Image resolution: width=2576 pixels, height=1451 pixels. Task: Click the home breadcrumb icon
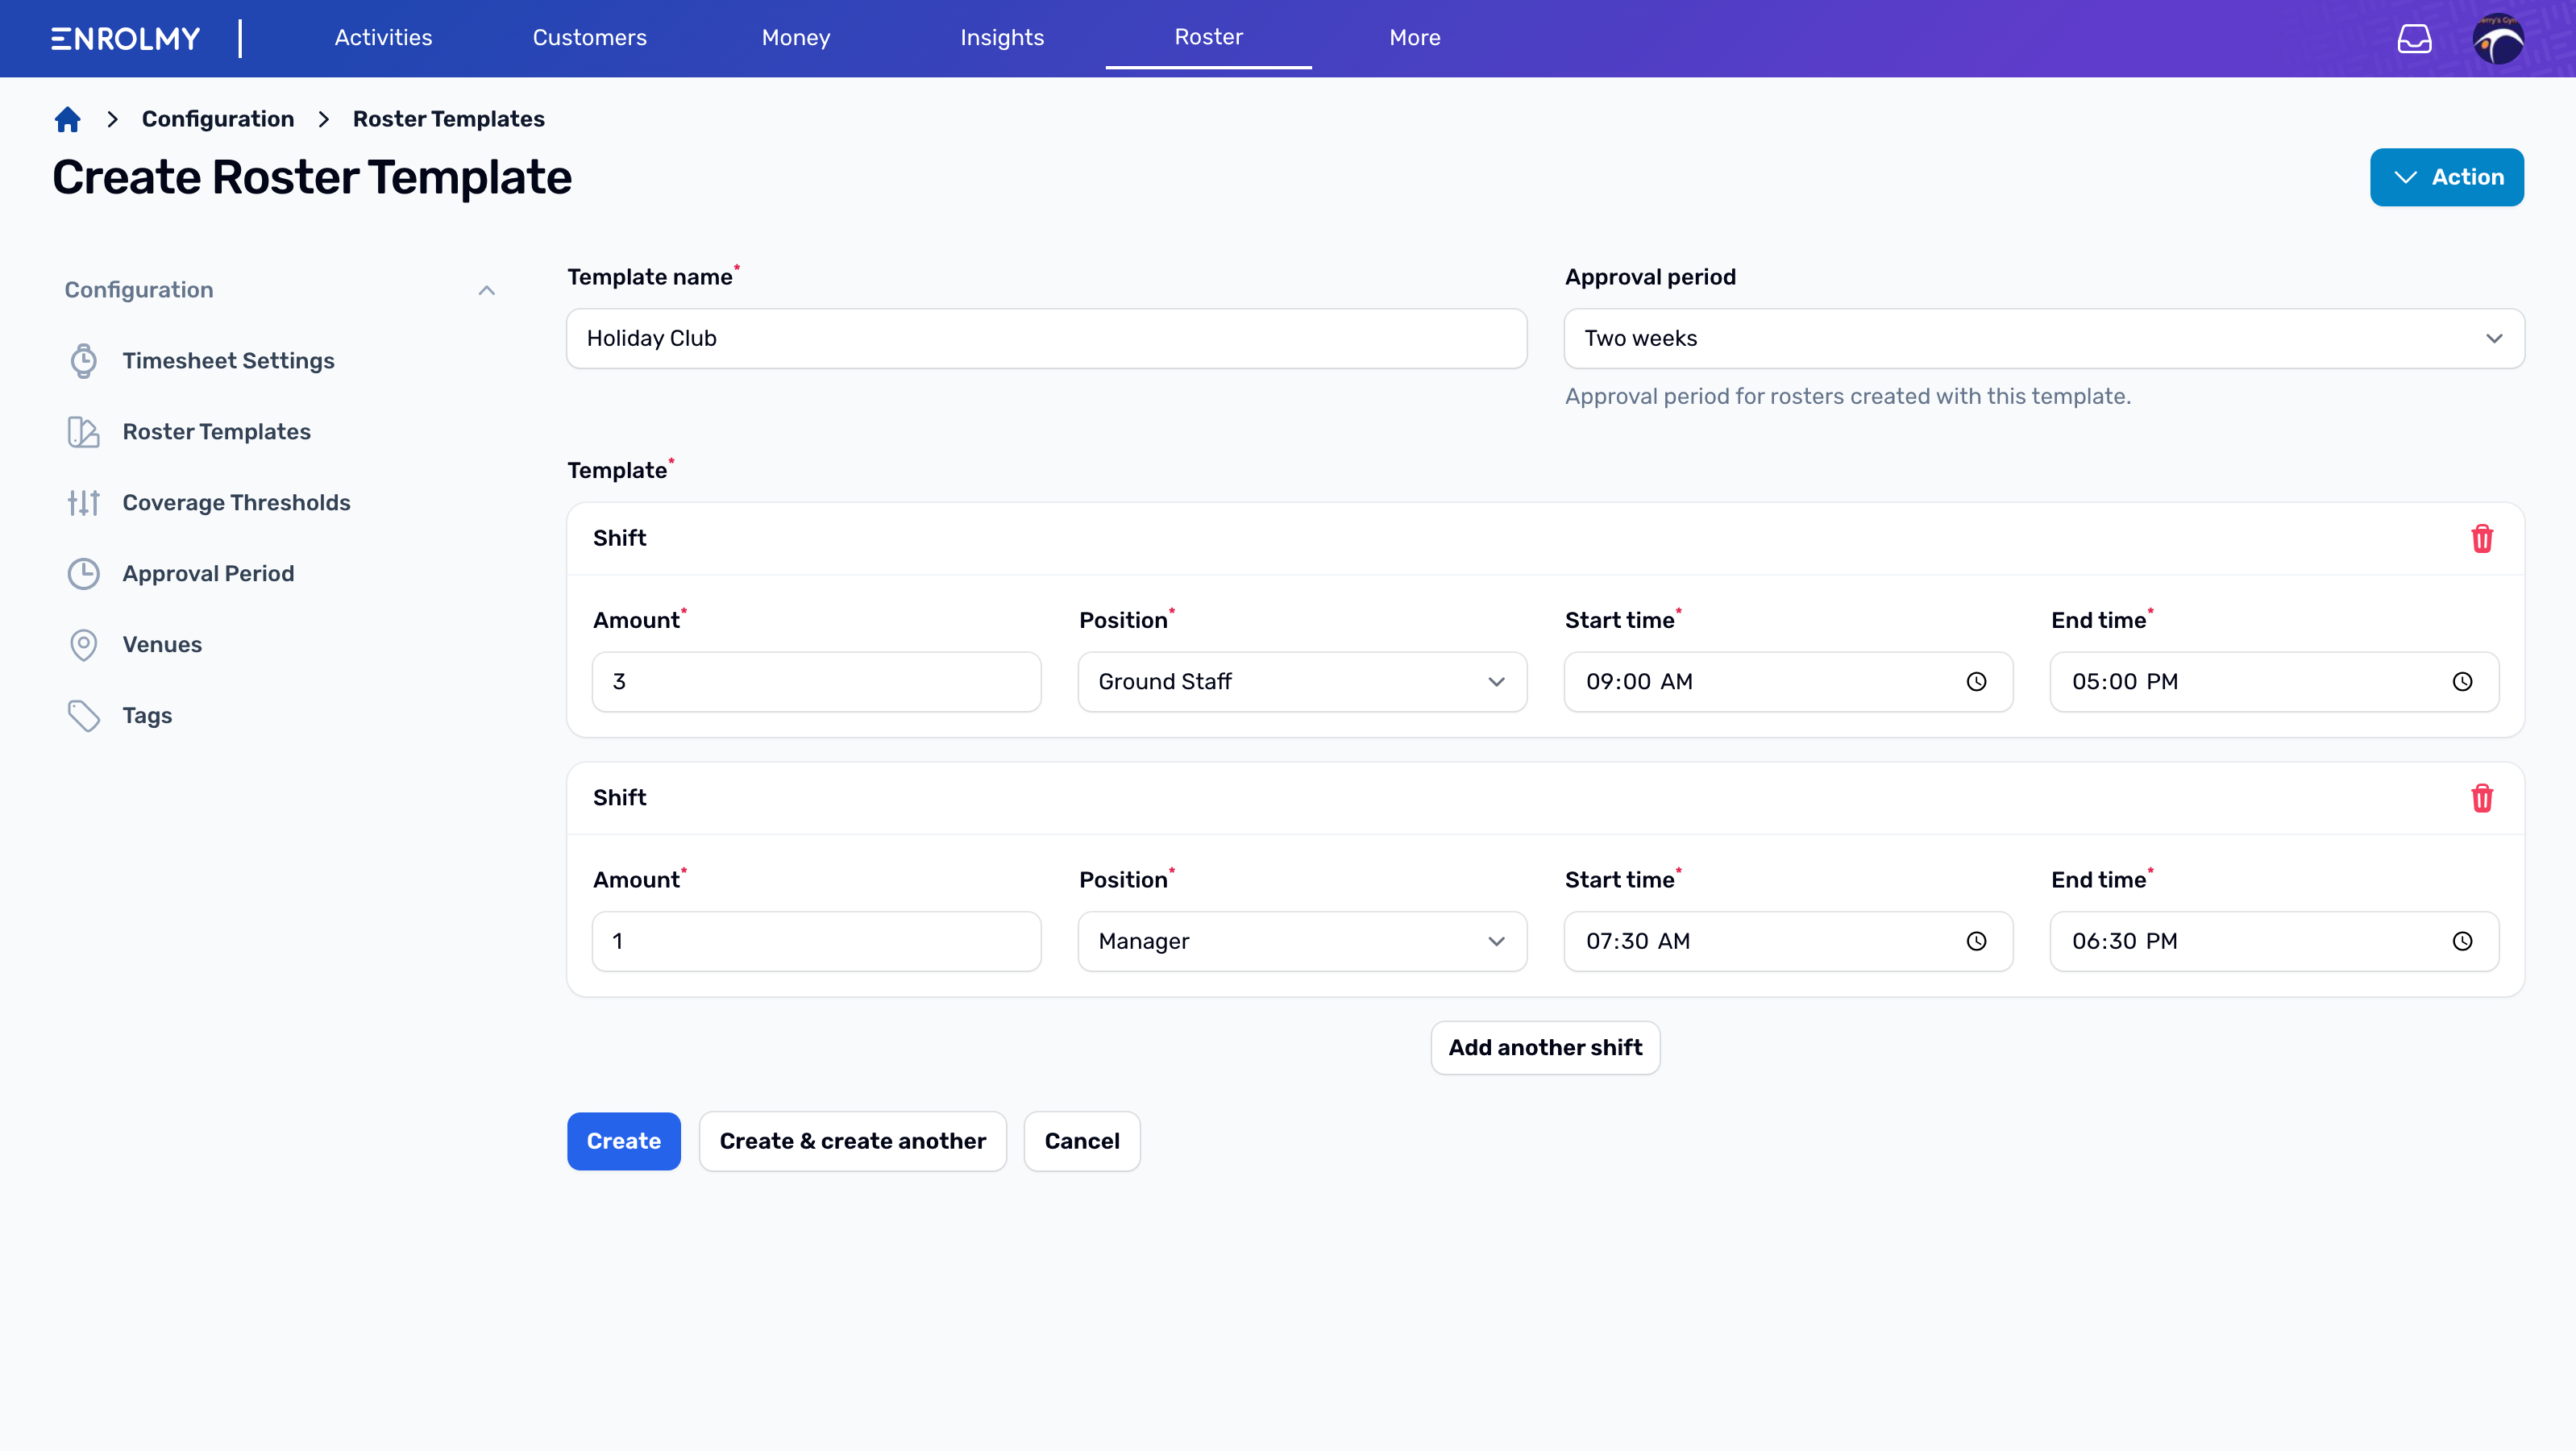65,118
